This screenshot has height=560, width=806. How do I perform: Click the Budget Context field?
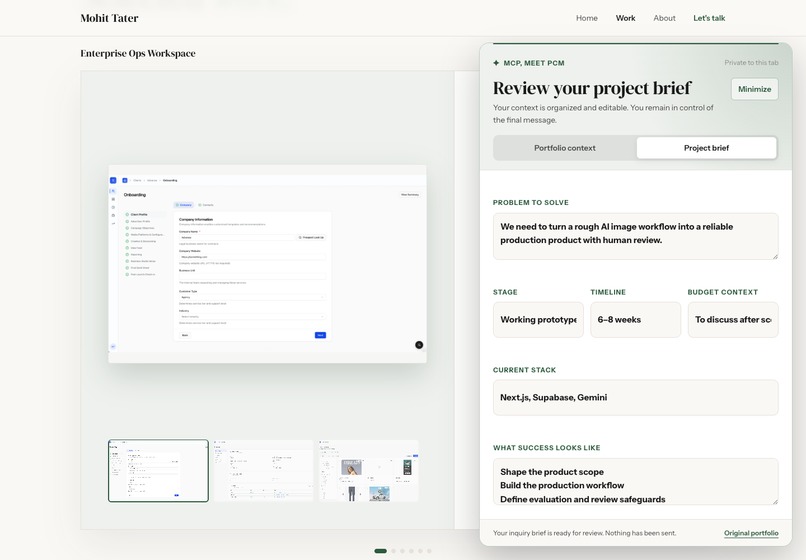pyautogui.click(x=733, y=319)
